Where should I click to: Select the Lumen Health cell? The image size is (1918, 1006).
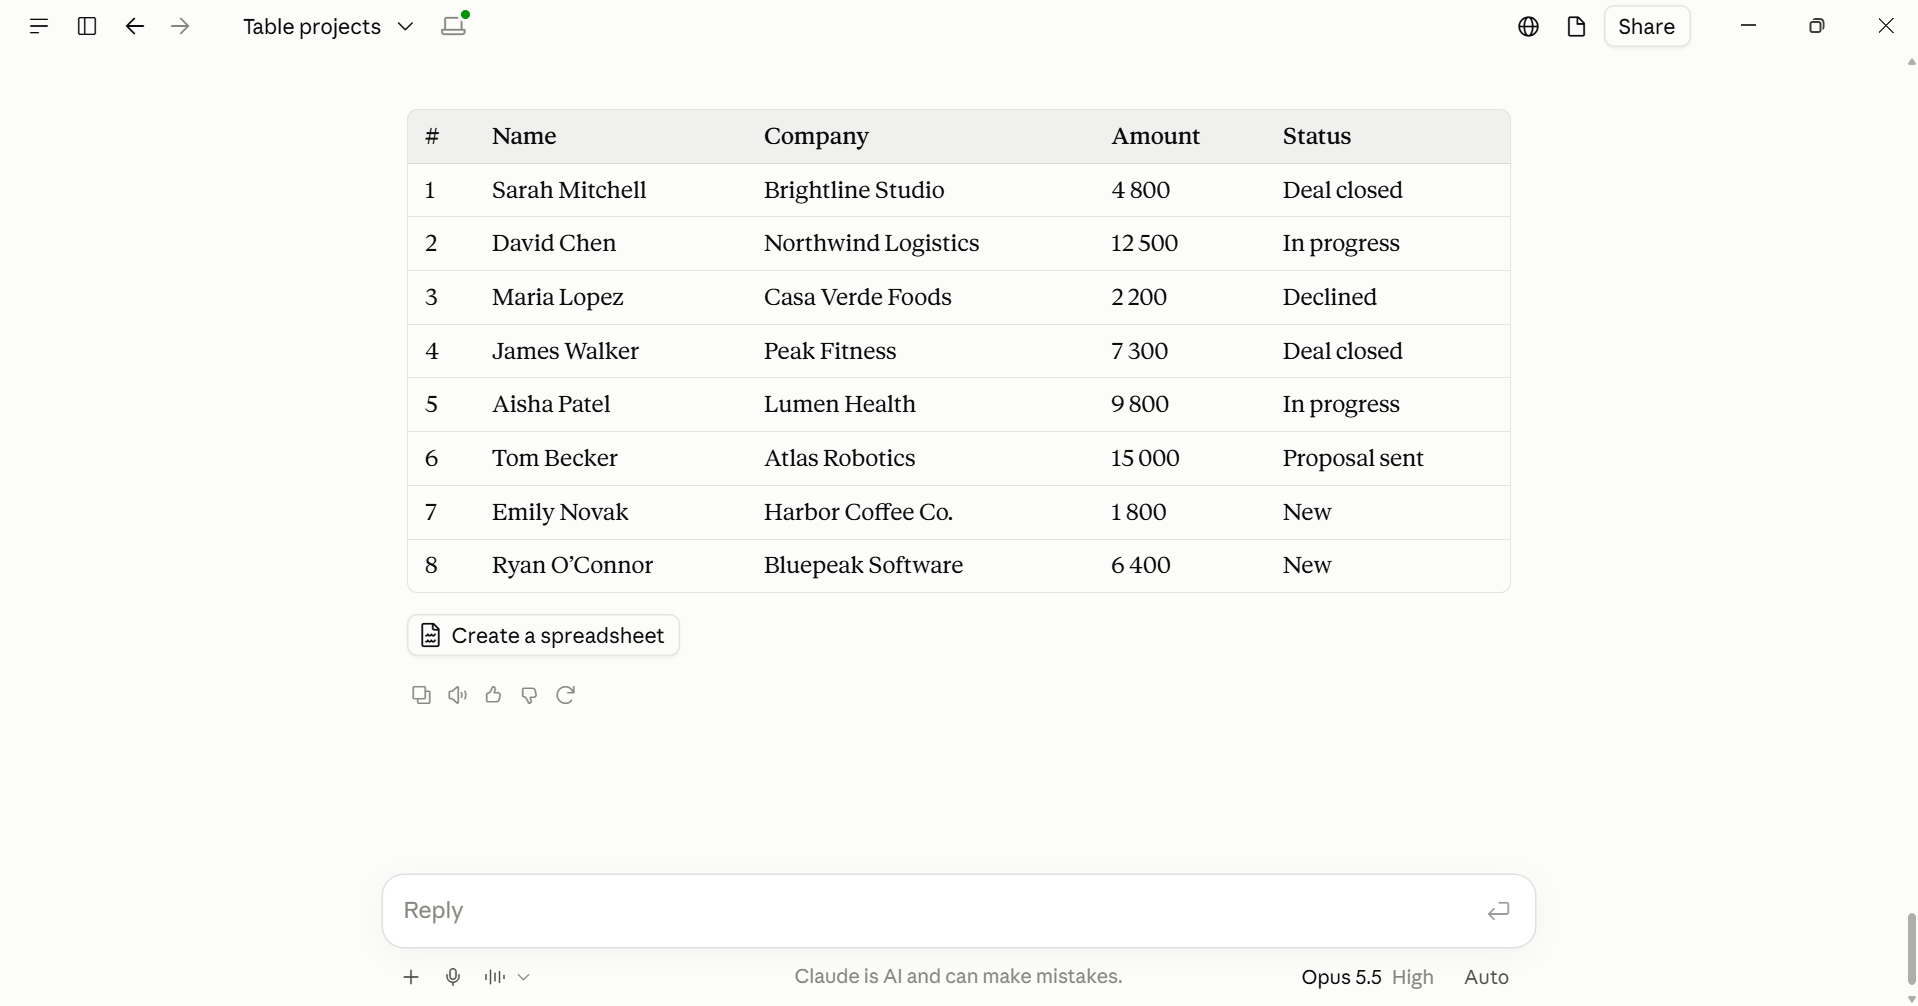pyautogui.click(x=840, y=404)
